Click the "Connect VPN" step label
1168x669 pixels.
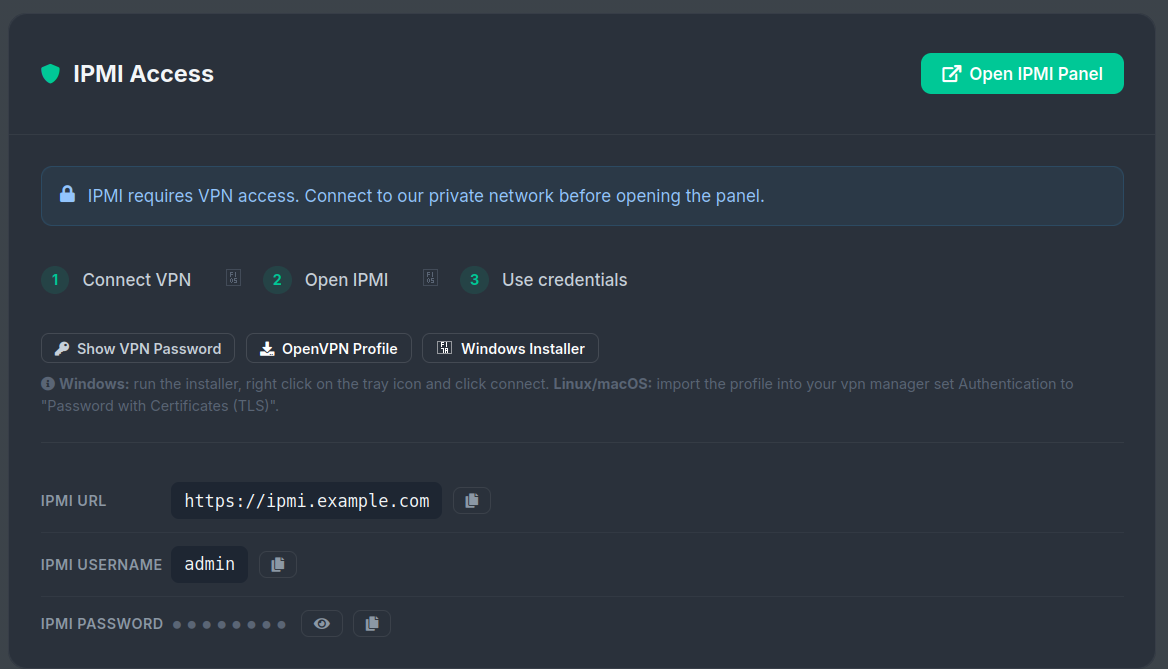(137, 280)
